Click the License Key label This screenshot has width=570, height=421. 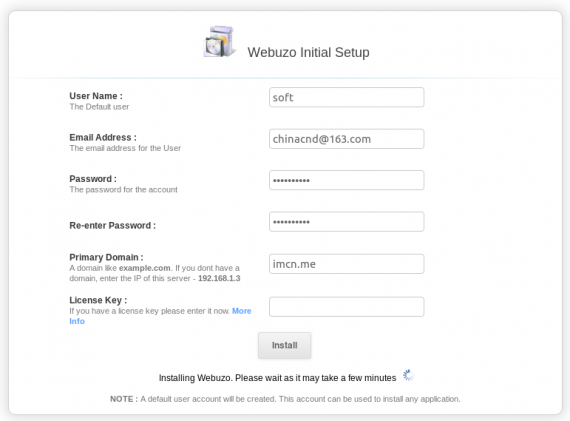coord(98,300)
